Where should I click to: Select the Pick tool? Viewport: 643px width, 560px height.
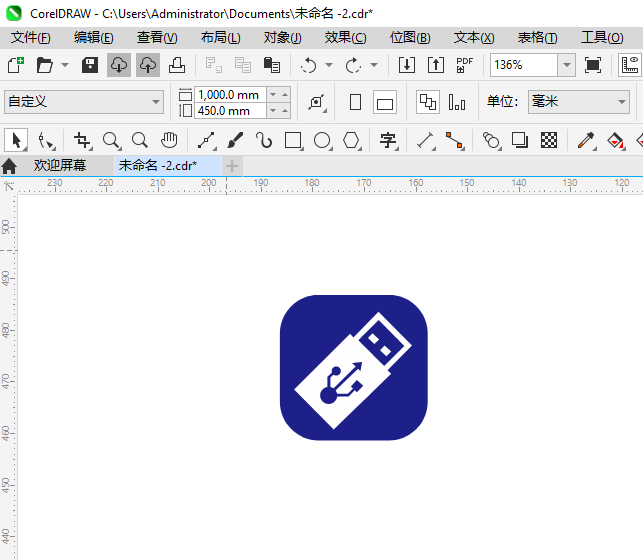pyautogui.click(x=16, y=140)
